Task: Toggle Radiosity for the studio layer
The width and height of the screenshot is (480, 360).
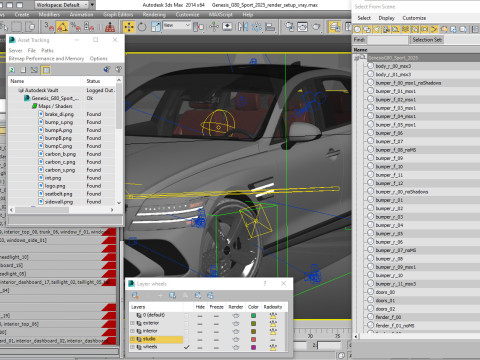Action: [273, 339]
